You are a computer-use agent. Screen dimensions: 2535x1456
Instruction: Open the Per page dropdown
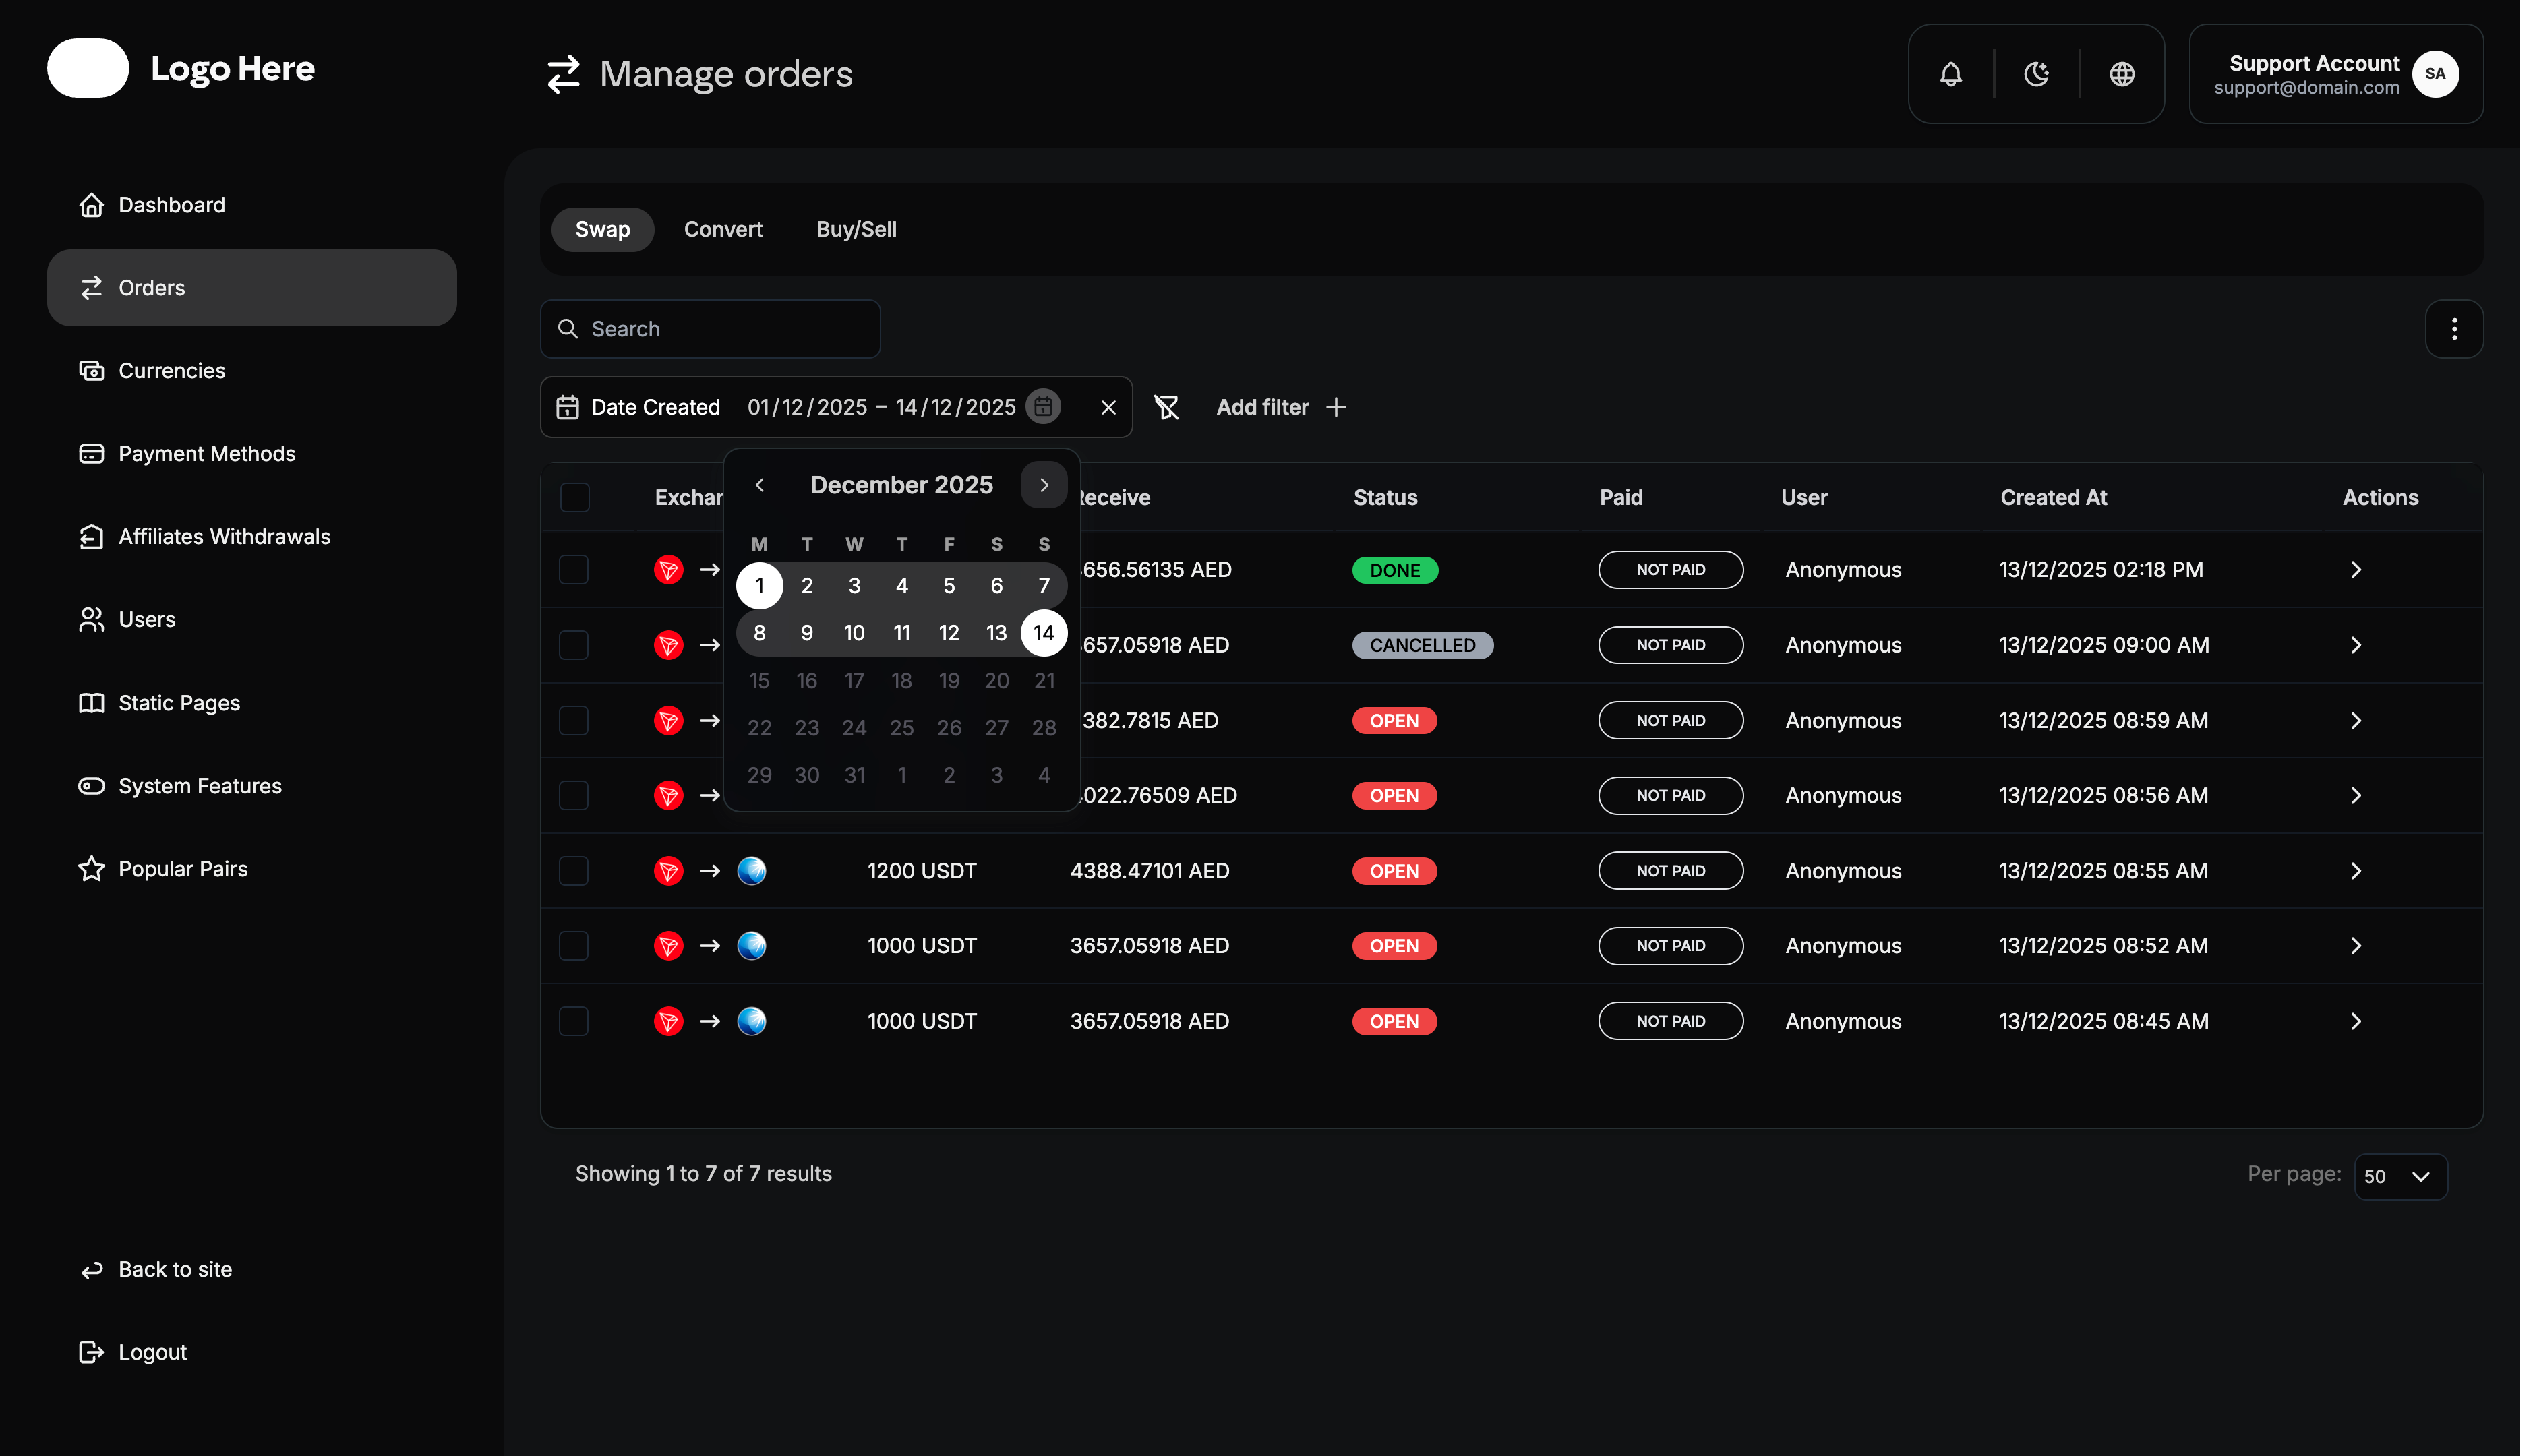point(2400,1176)
